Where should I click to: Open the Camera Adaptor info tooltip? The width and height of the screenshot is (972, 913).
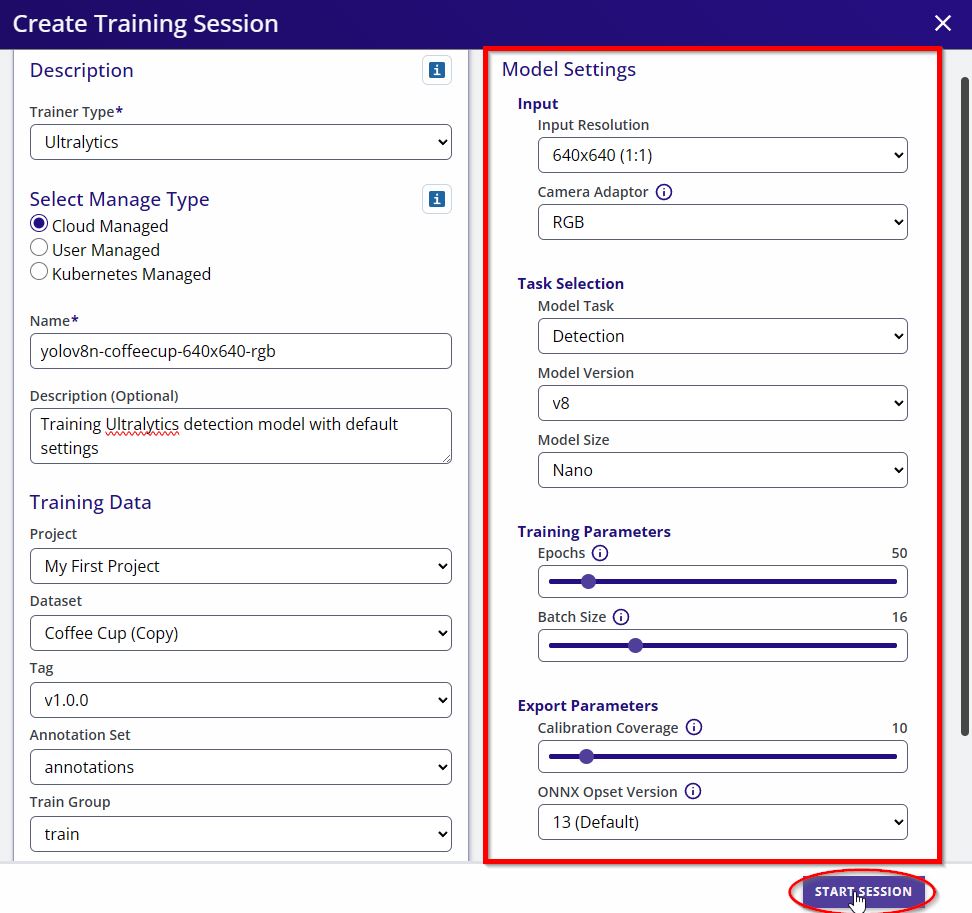[x=664, y=191]
